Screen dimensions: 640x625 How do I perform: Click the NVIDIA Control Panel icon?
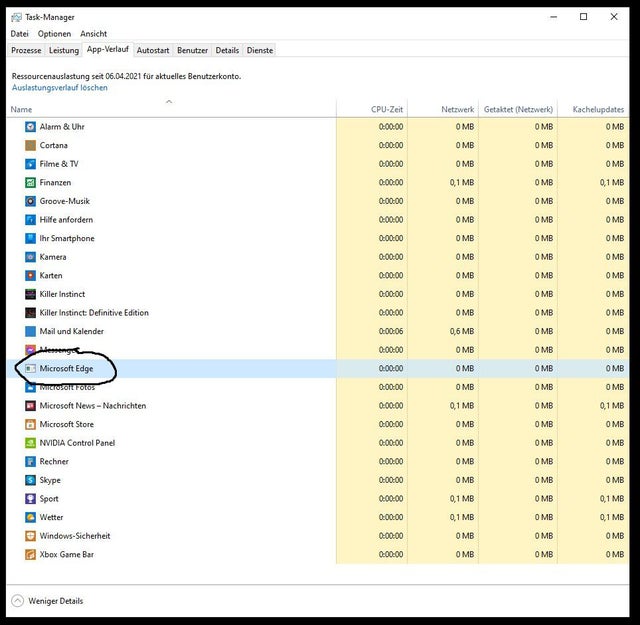coord(30,443)
